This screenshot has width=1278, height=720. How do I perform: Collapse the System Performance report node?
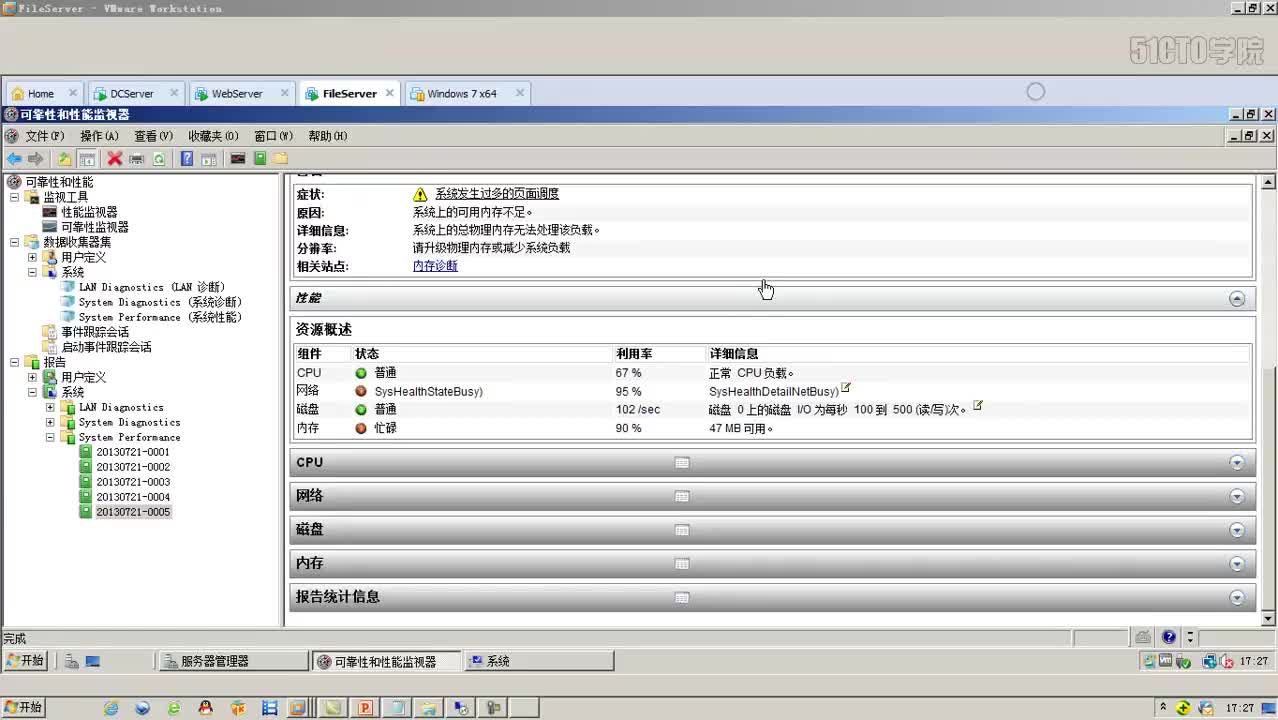(x=51, y=437)
